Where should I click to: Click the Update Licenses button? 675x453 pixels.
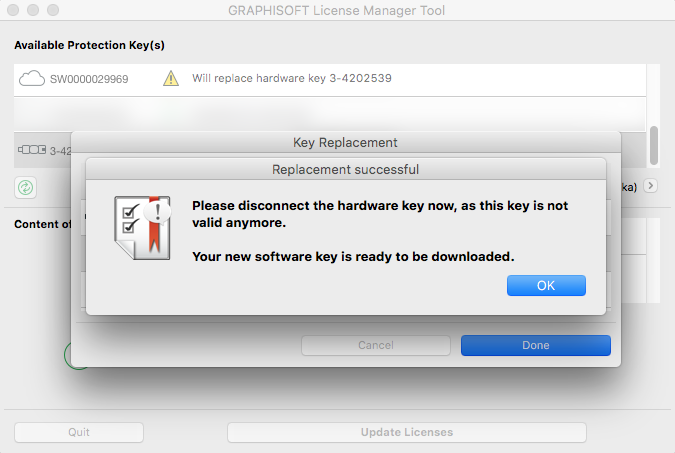tap(406, 432)
